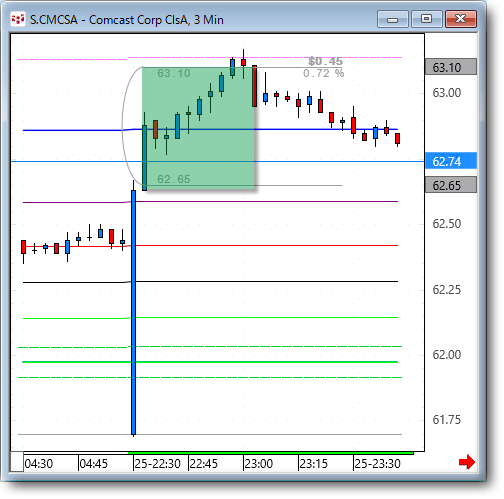Click the 62.00 price scale label
The width and height of the screenshot is (504, 499).
pos(447,355)
